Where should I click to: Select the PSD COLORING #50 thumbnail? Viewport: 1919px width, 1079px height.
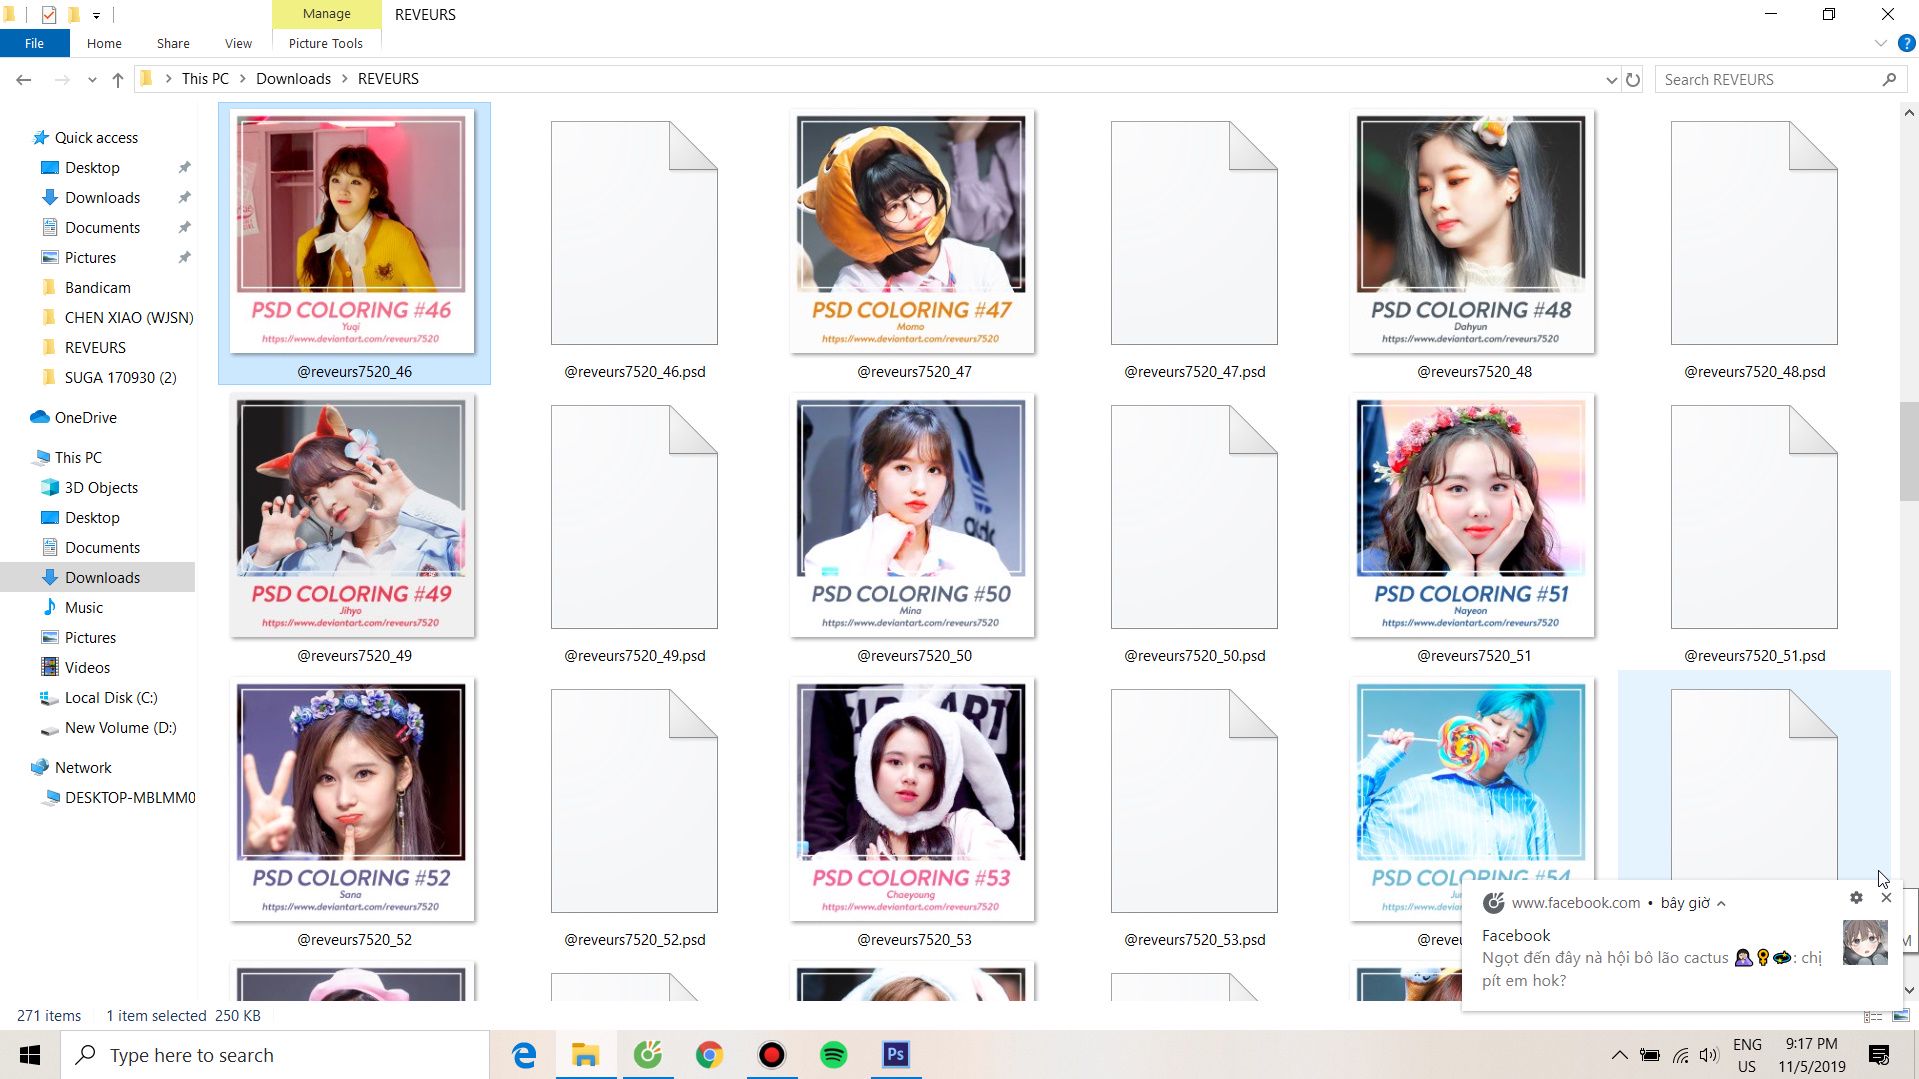[x=911, y=515]
